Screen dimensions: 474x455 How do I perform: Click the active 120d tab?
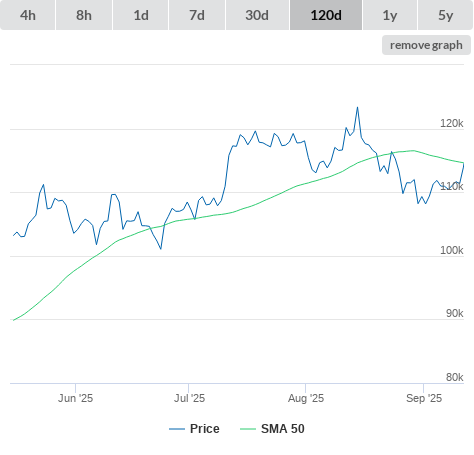[326, 15]
